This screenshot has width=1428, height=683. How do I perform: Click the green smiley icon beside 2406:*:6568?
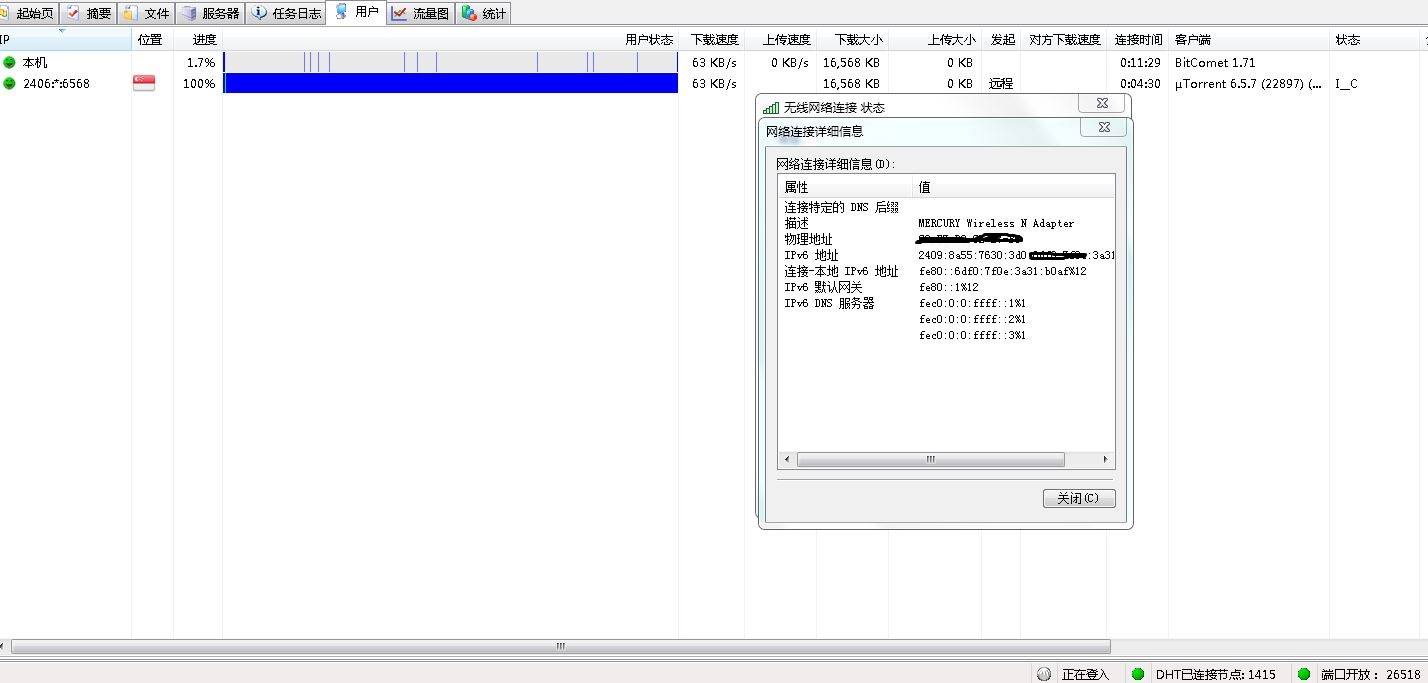(9, 84)
